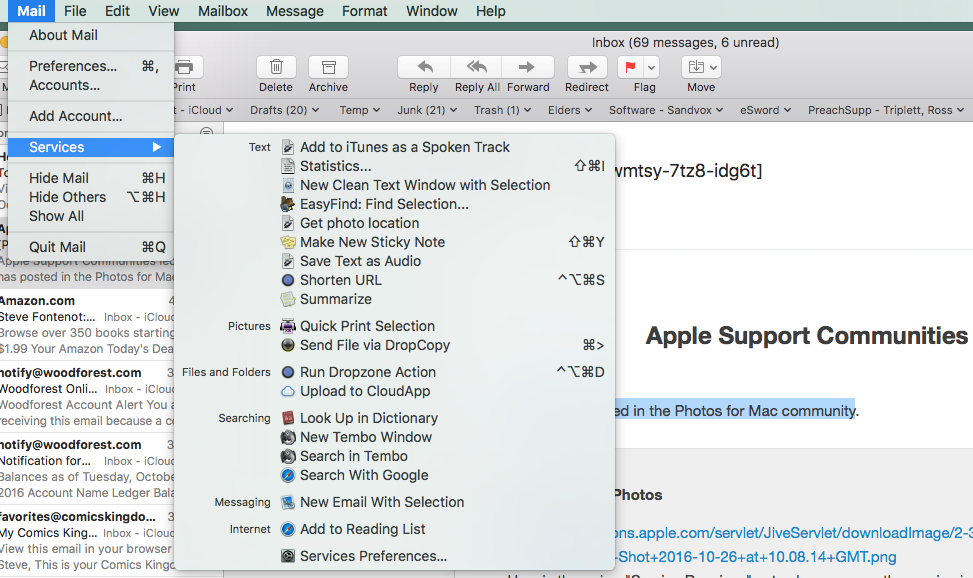Select the Notification for… Woodforest message
The image size is (973, 578).
pos(87,468)
